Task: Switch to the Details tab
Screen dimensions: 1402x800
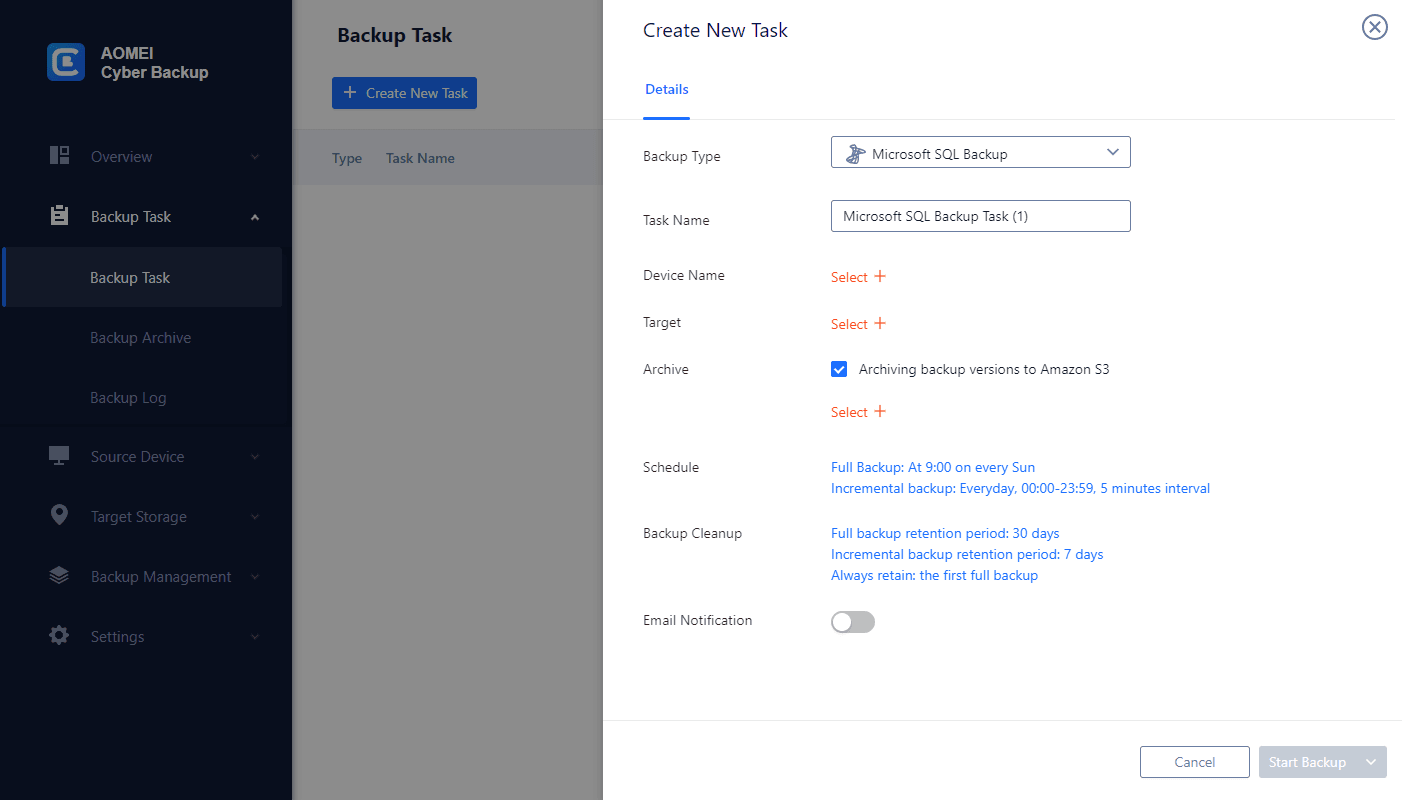Action: [666, 90]
